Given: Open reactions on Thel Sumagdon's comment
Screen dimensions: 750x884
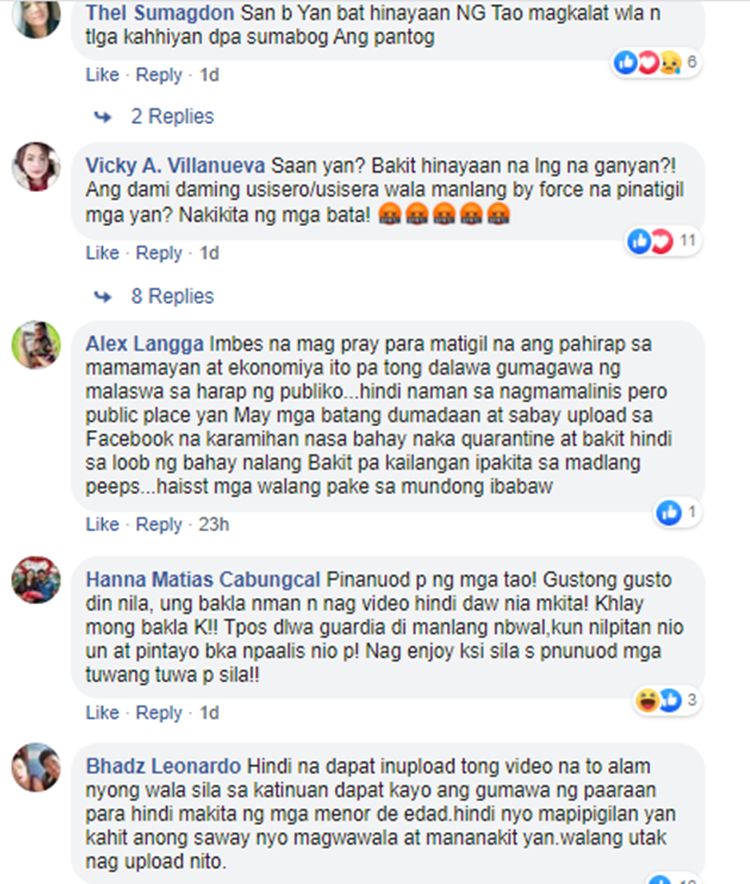Looking at the screenshot, I should point(656,62).
